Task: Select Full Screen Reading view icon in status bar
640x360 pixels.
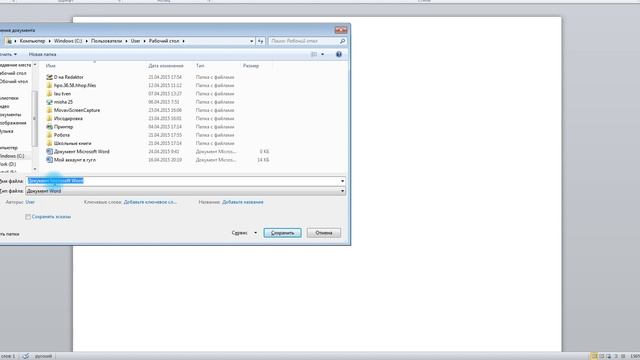Action: 602,356
